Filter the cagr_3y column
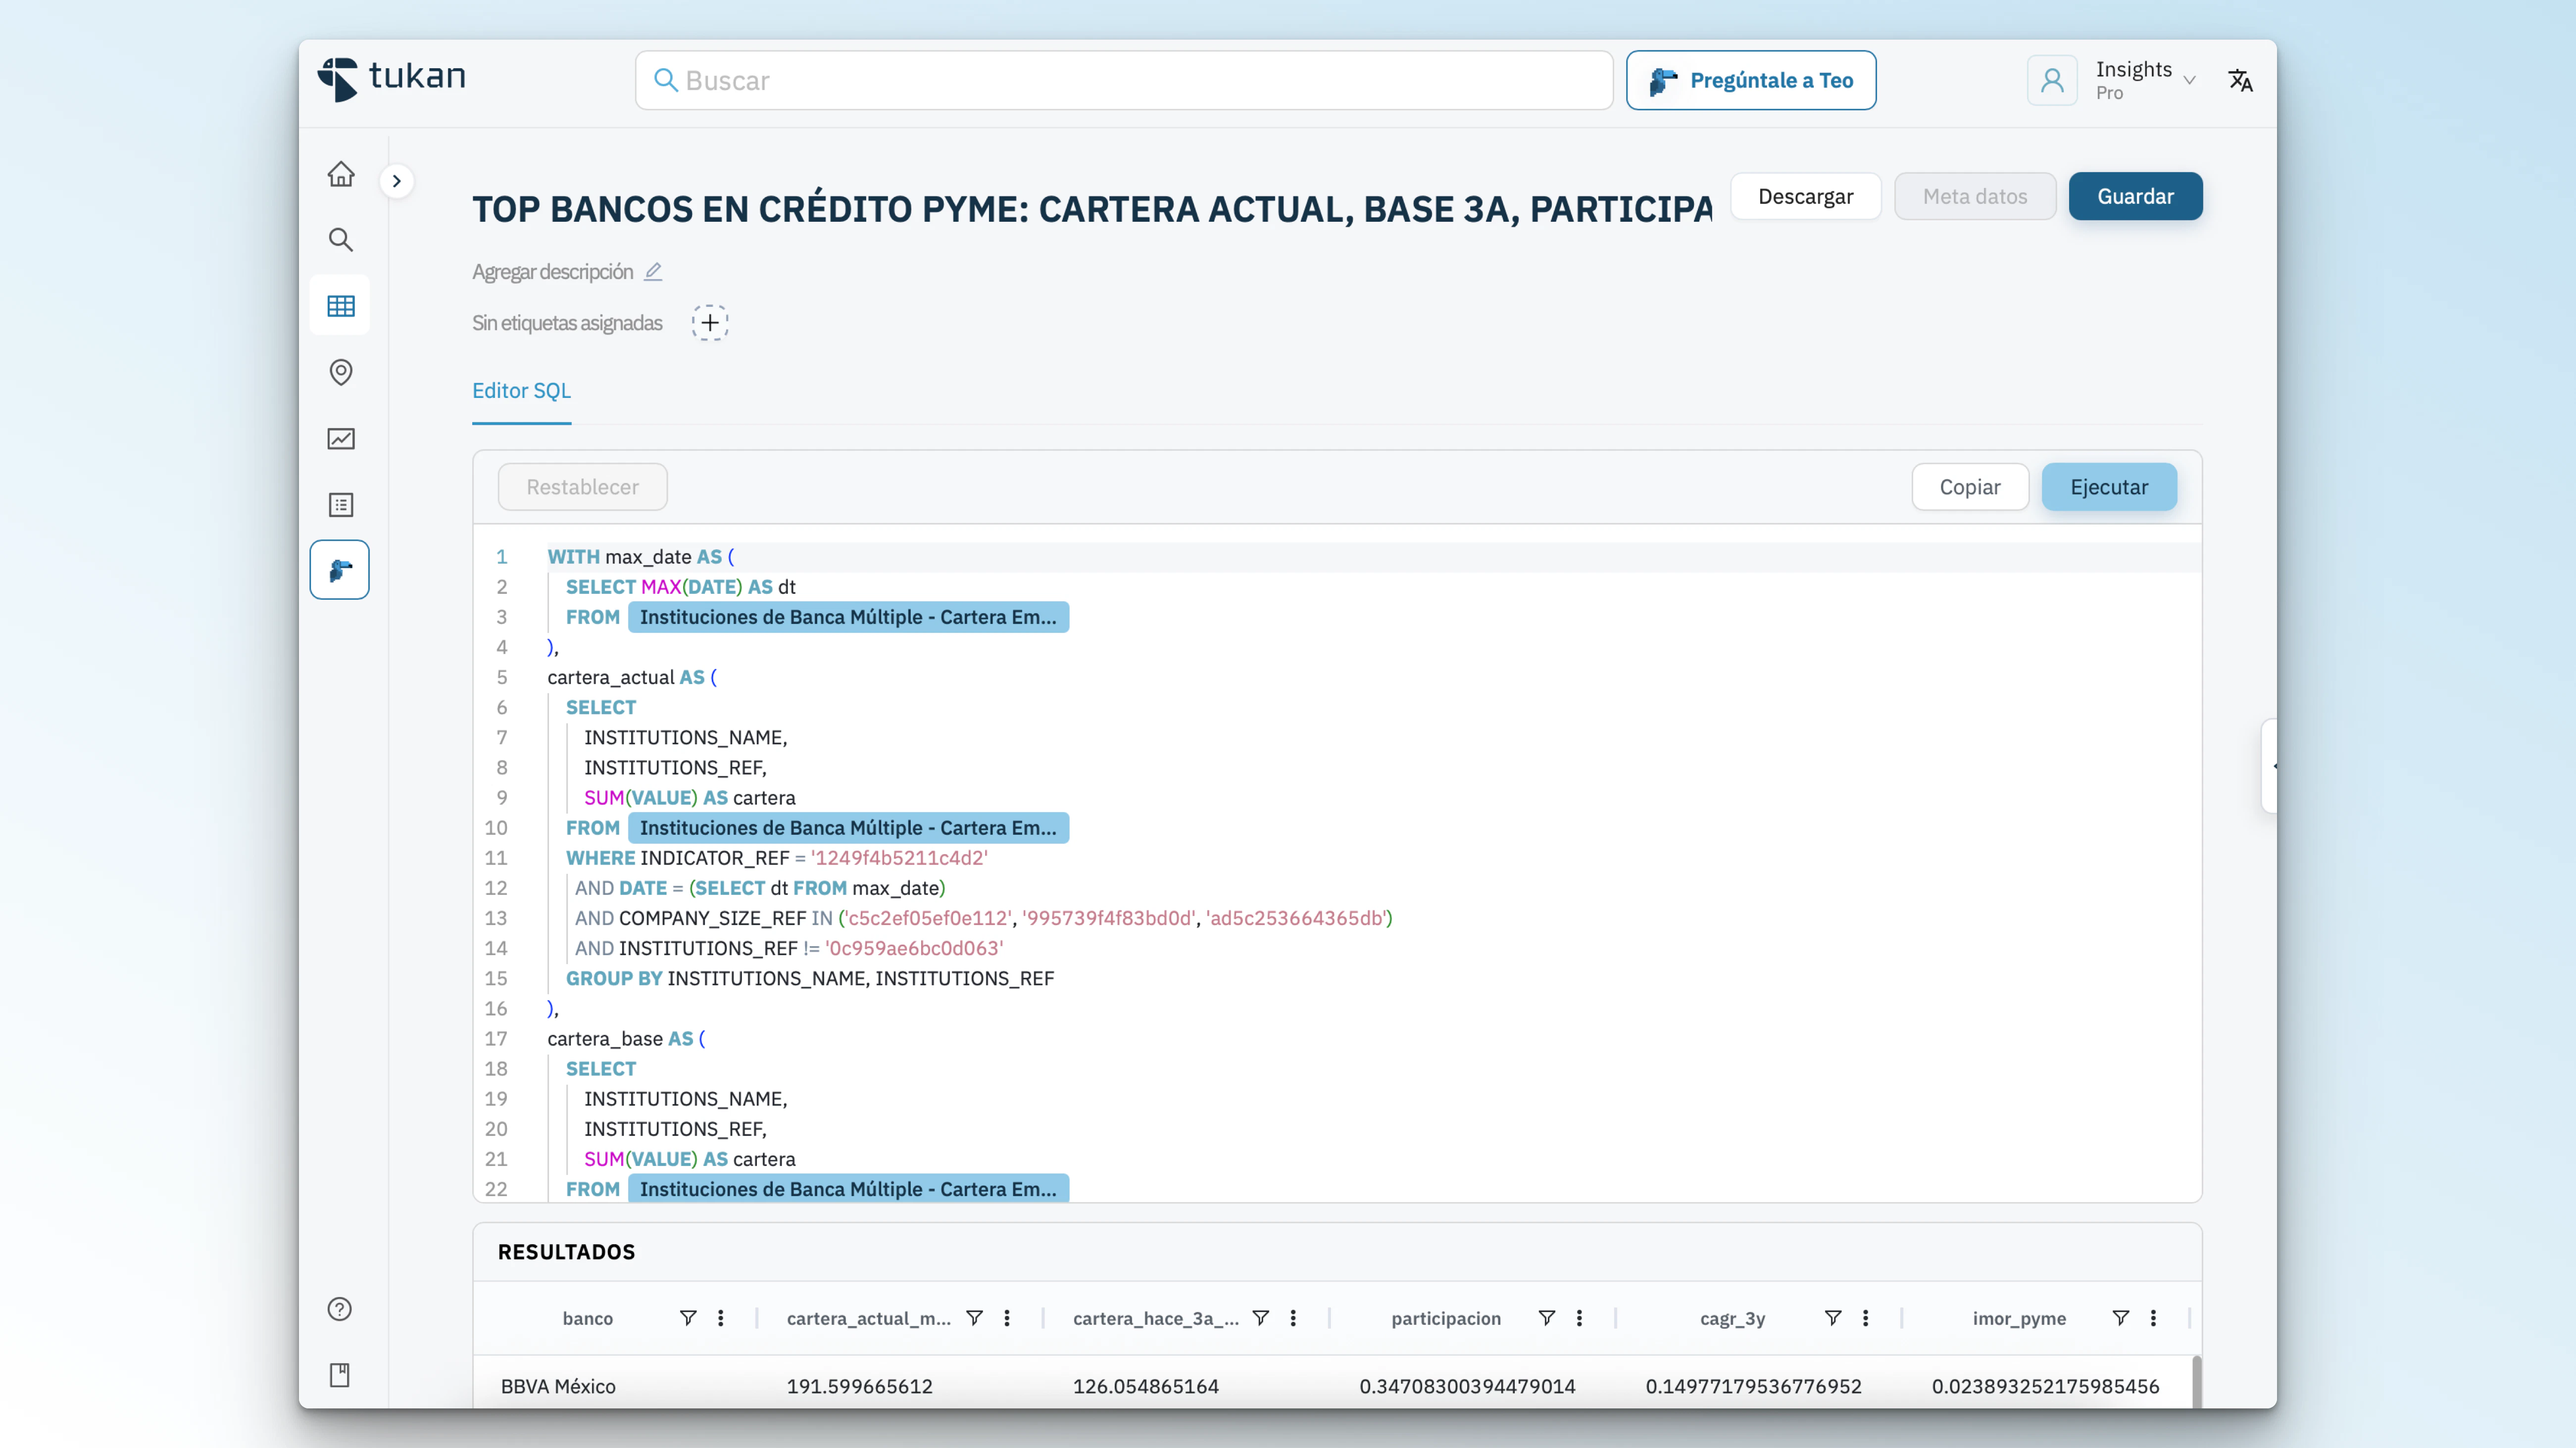The image size is (2576, 1448). 1833,1318
